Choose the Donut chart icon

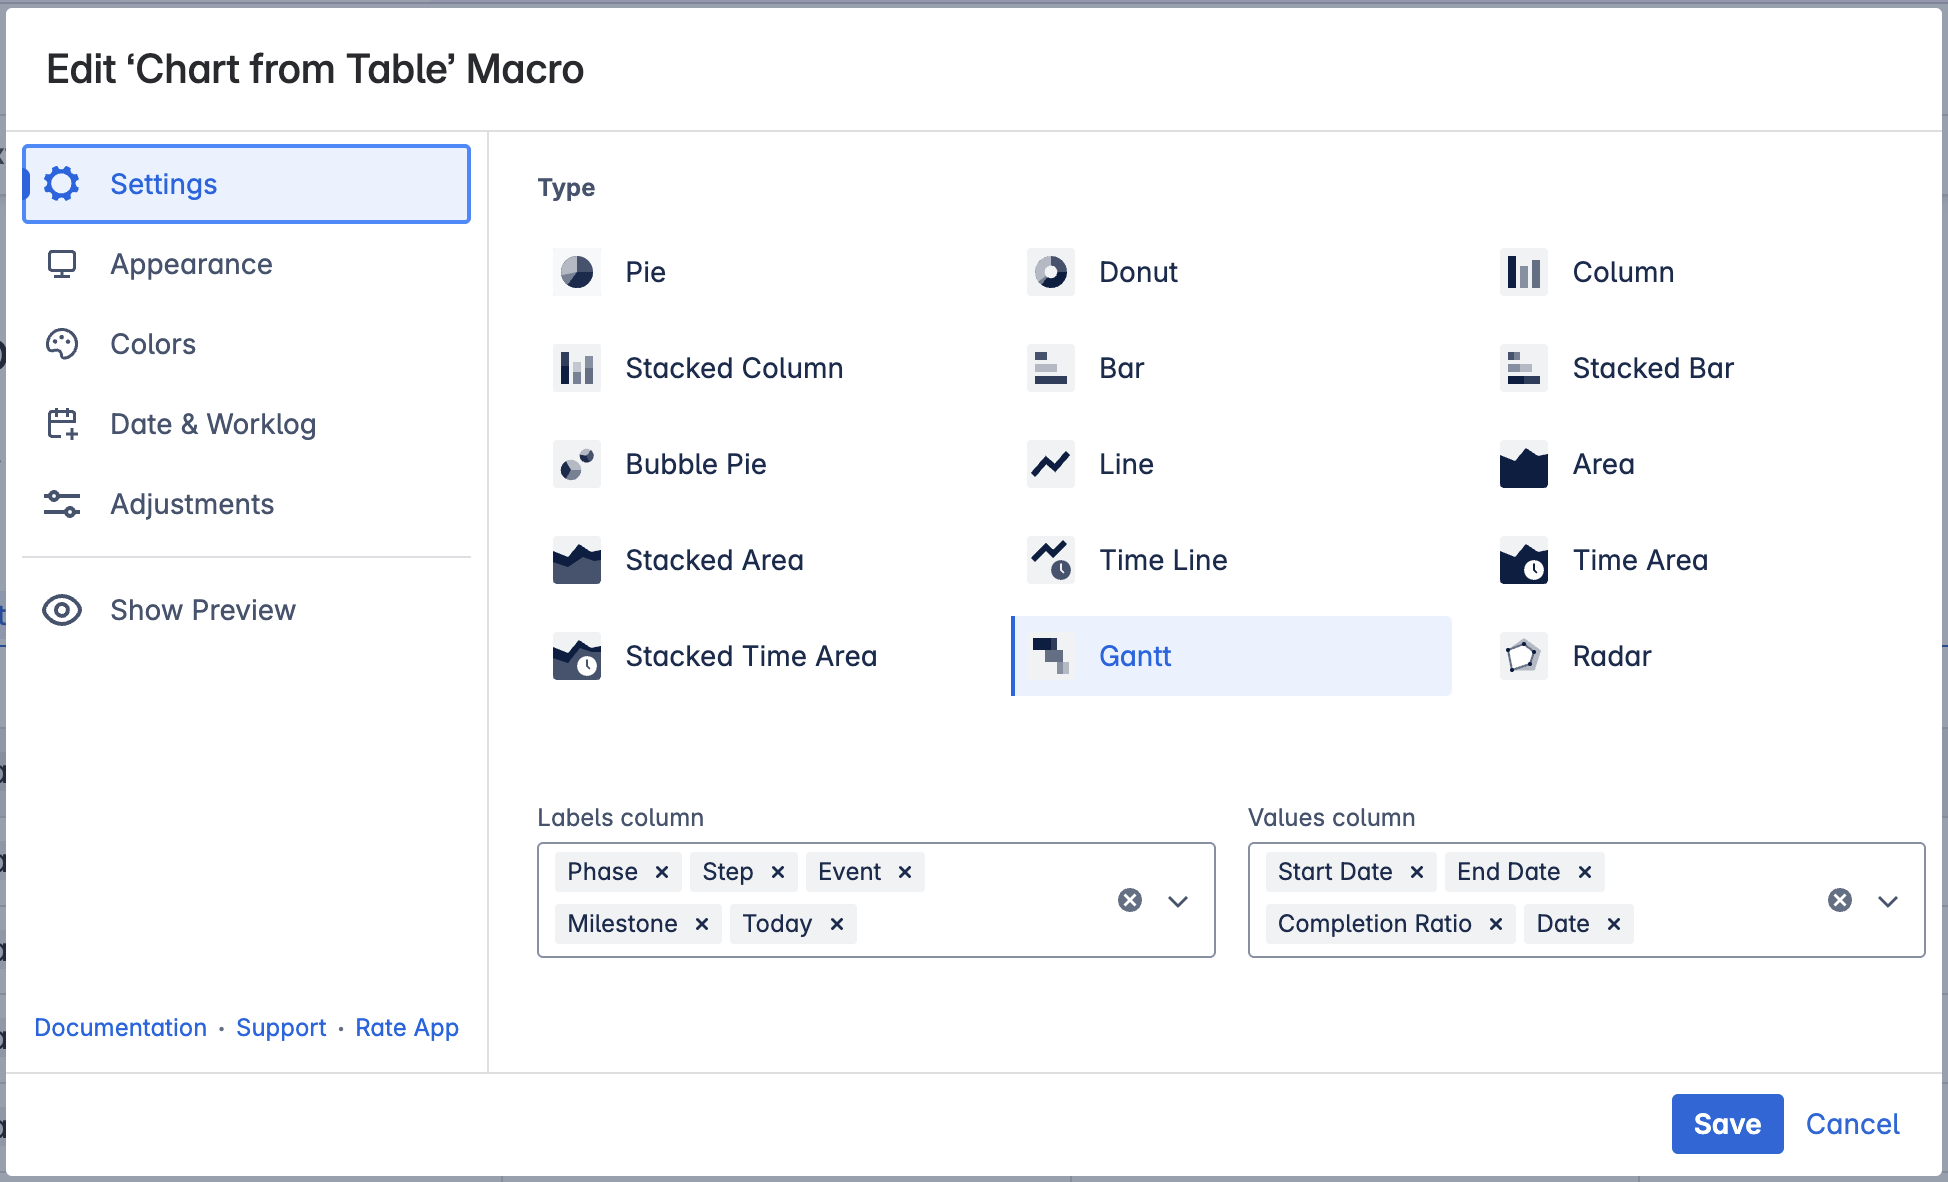click(1050, 272)
